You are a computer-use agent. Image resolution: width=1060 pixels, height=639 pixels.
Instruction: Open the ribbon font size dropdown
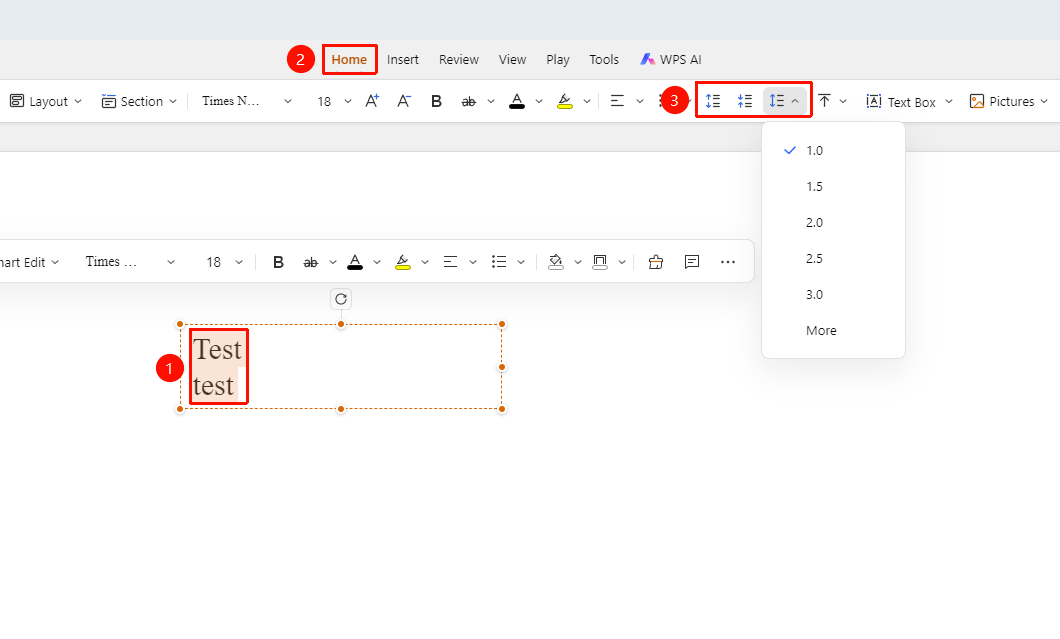click(x=347, y=101)
